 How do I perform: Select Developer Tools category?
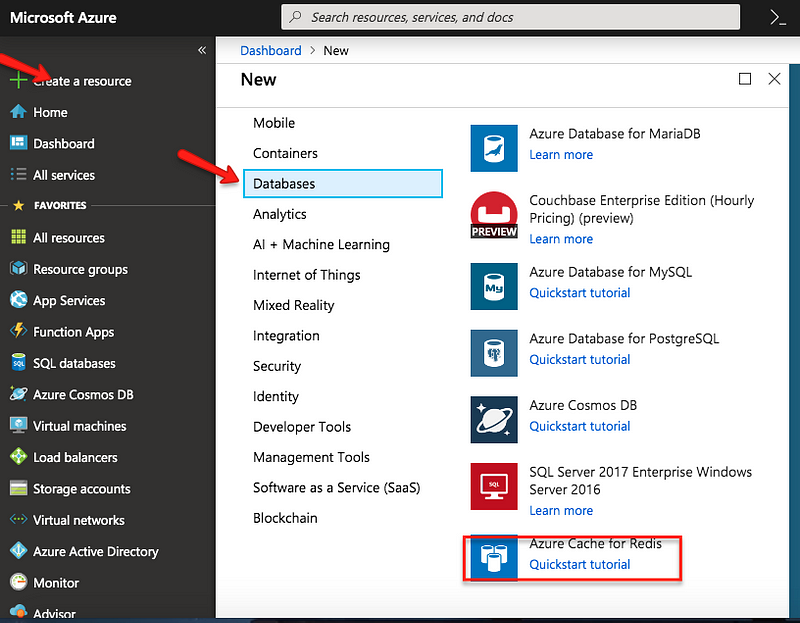coord(302,427)
